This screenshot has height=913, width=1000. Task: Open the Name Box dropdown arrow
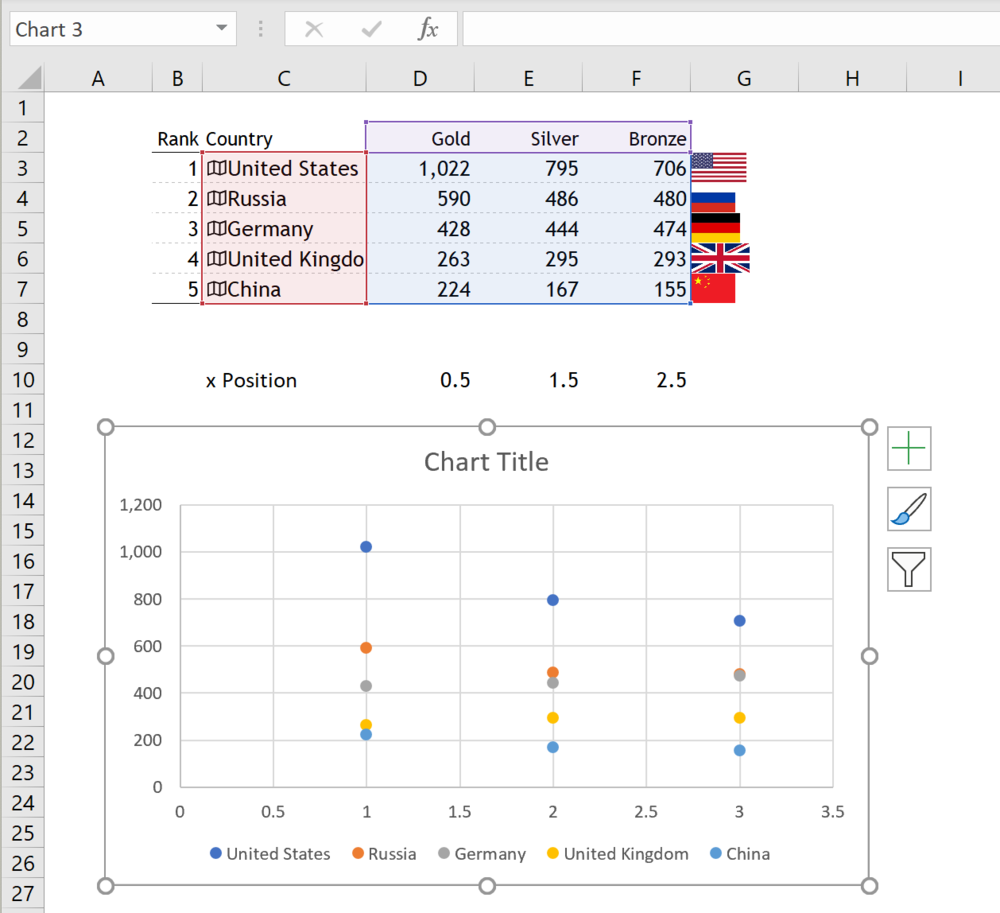[221, 29]
